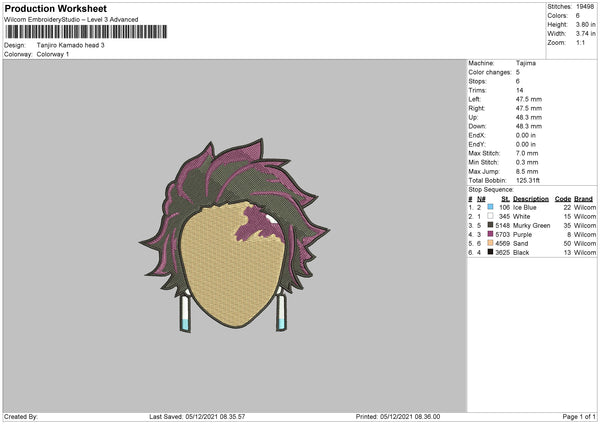Image resolution: width=600 pixels, height=424 pixels.
Task: Click the Total Bobbin value '125.31ft'
Action: 528,180
